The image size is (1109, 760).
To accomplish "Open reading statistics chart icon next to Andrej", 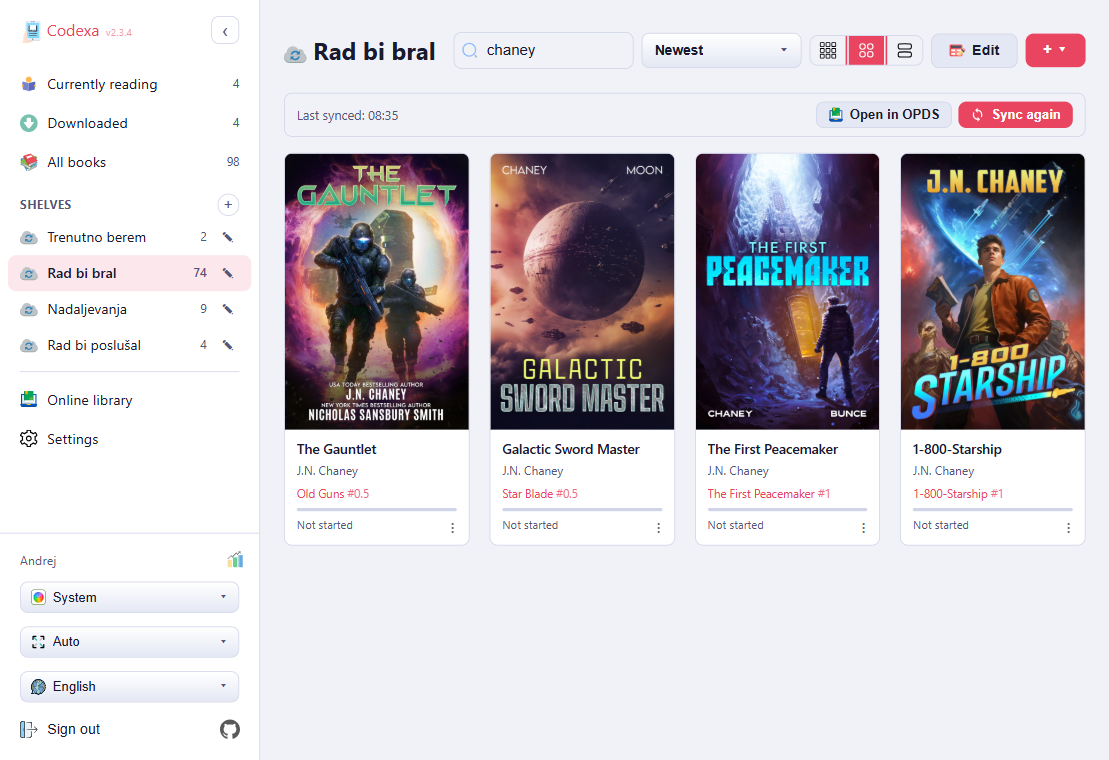I will [235, 560].
